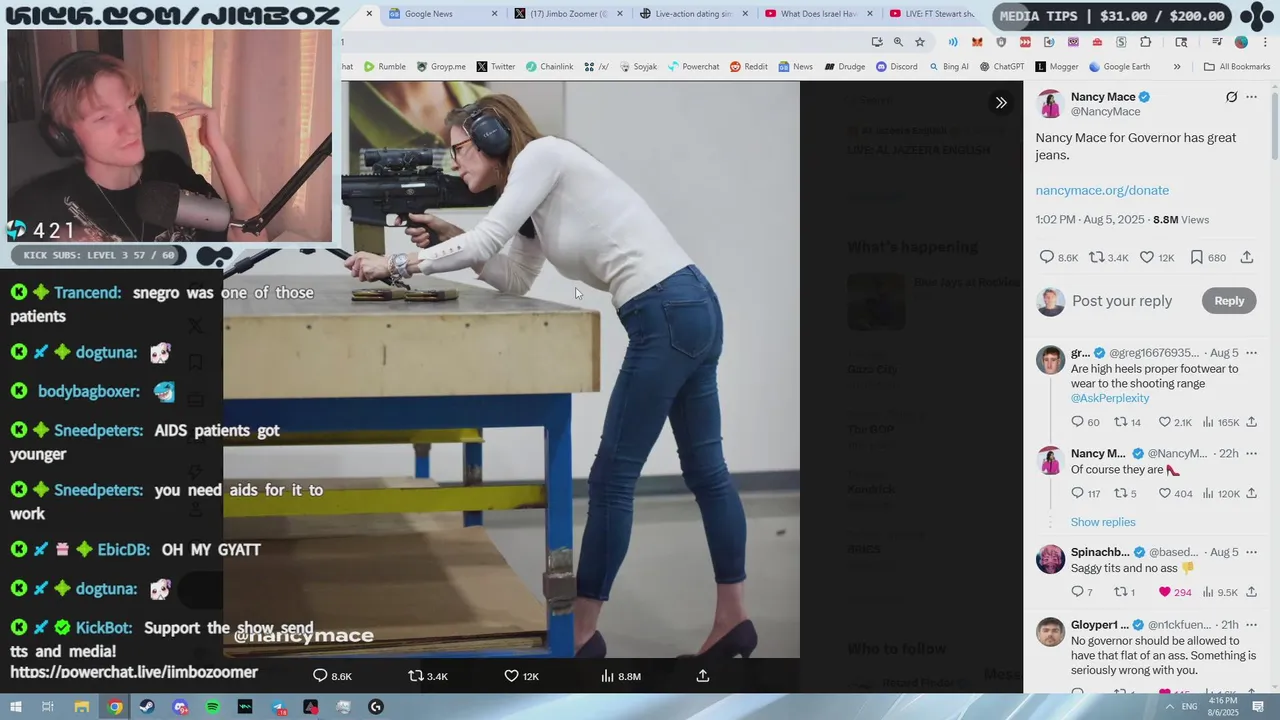Image resolution: width=1280 pixels, height=720 pixels.
Task: Like Nancy Mace's tweet with 12K likes
Action: coord(1147,257)
